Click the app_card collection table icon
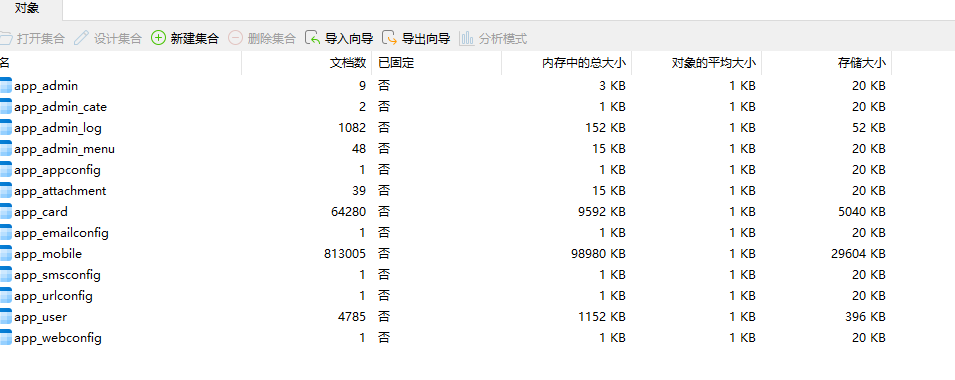Screen dimensions: 955x380 5,212
